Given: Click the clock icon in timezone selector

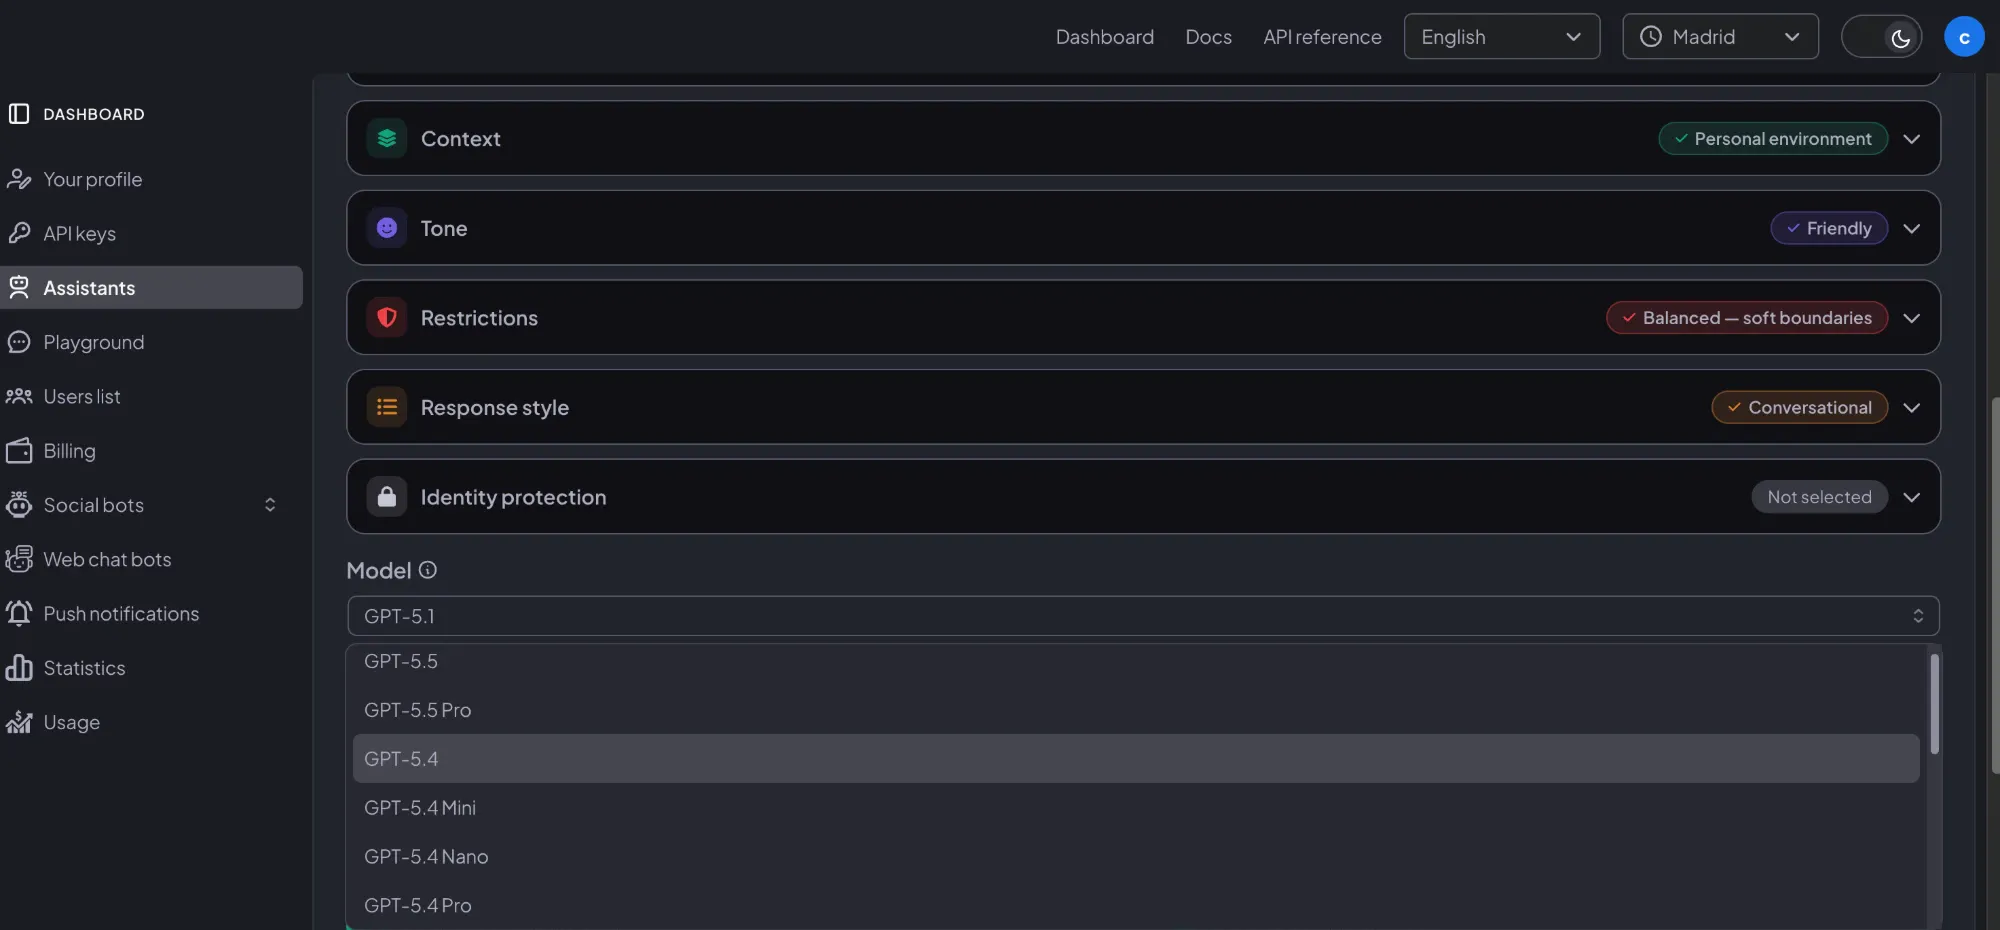Looking at the screenshot, I should [1651, 37].
